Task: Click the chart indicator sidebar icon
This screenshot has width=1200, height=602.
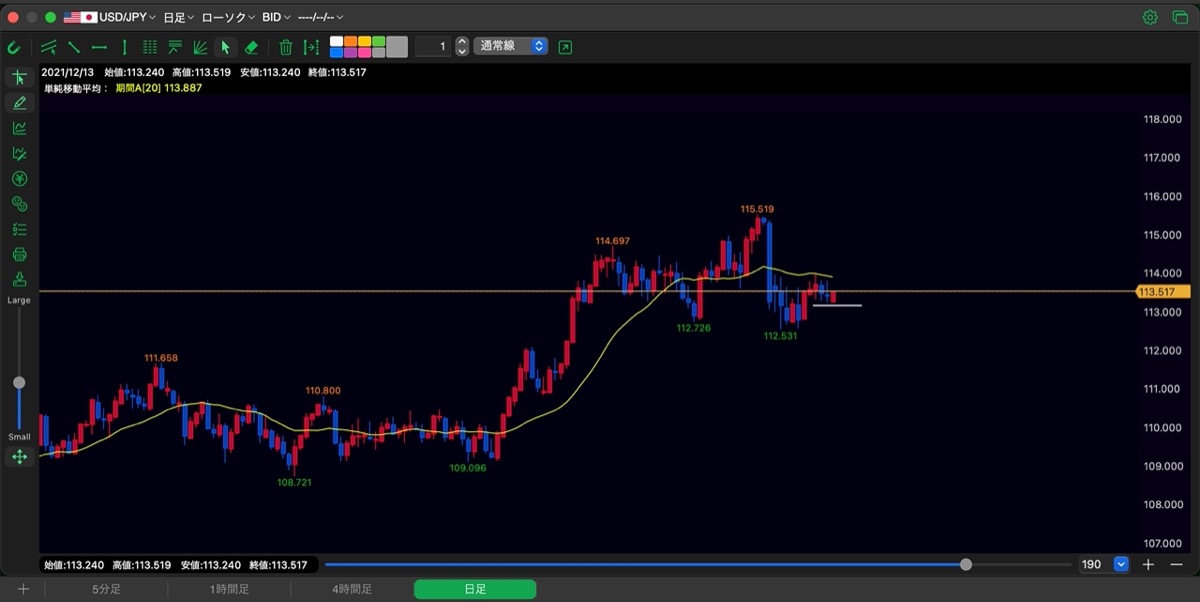Action: (x=19, y=128)
